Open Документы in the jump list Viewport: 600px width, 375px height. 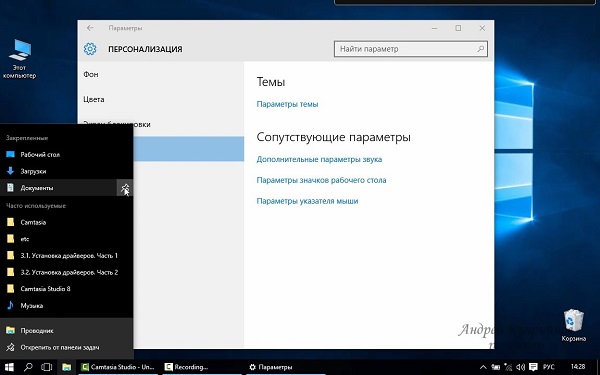tap(58, 188)
